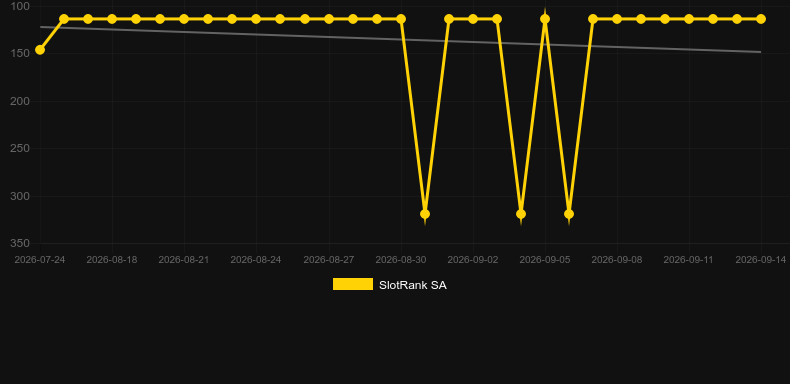Click the x-axis label 2026-07-24

pos(40,260)
